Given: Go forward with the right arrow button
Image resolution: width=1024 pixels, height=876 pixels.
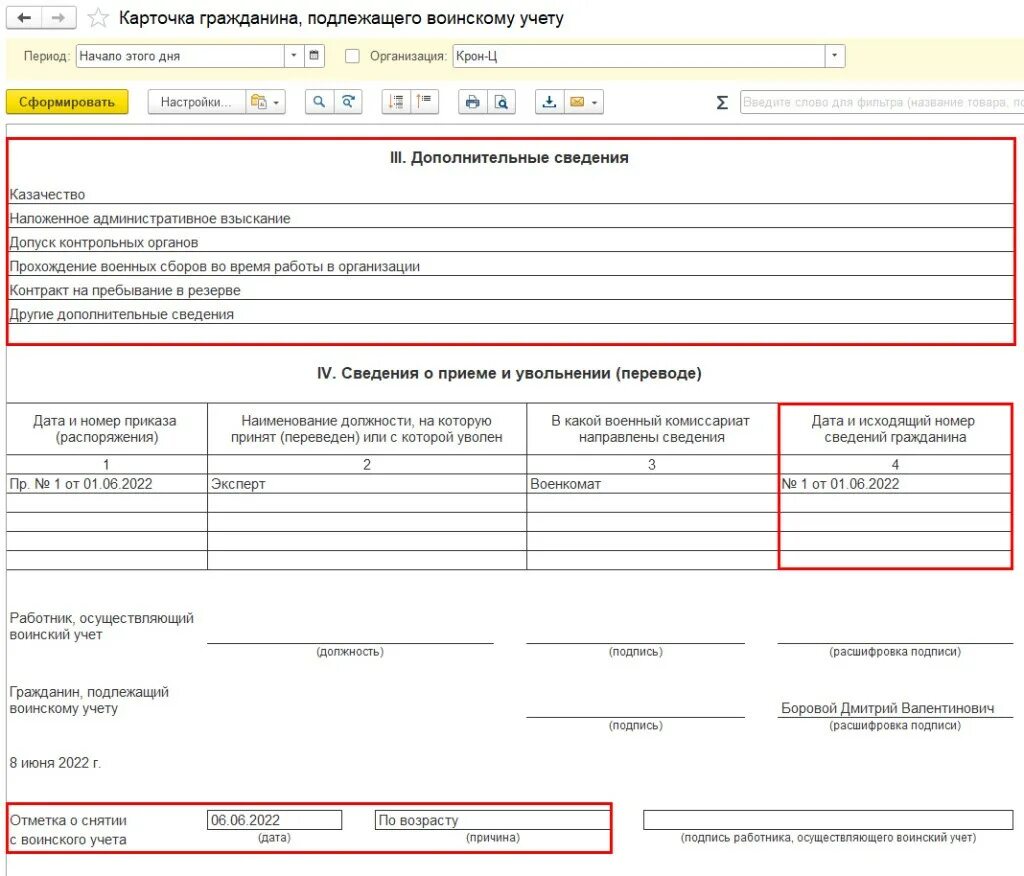Looking at the screenshot, I should (59, 18).
